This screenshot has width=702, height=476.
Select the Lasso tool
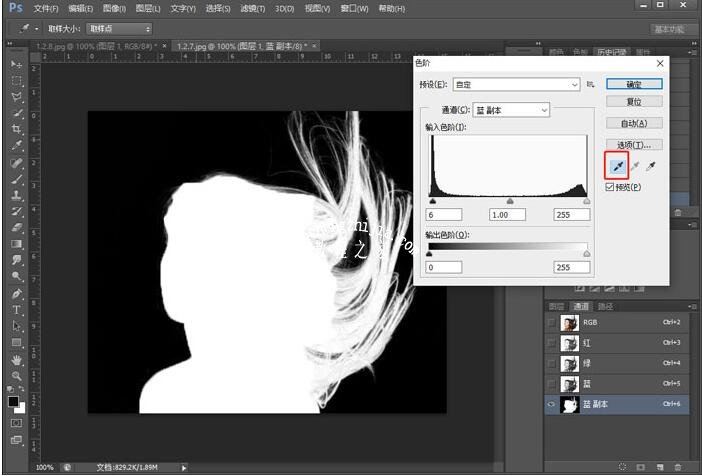click(16, 97)
